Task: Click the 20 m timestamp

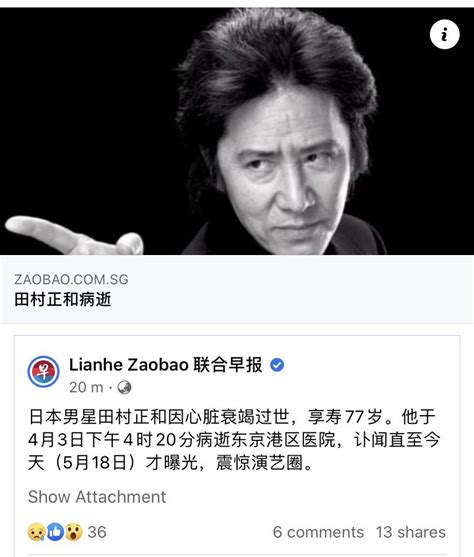Action: tap(86, 387)
